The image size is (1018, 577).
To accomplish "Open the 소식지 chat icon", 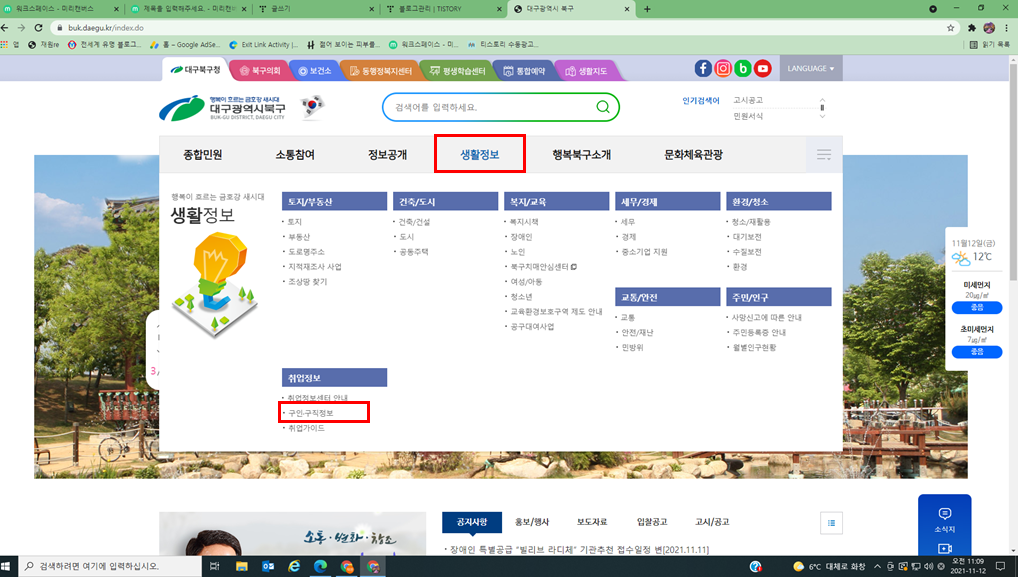I will [x=945, y=514].
